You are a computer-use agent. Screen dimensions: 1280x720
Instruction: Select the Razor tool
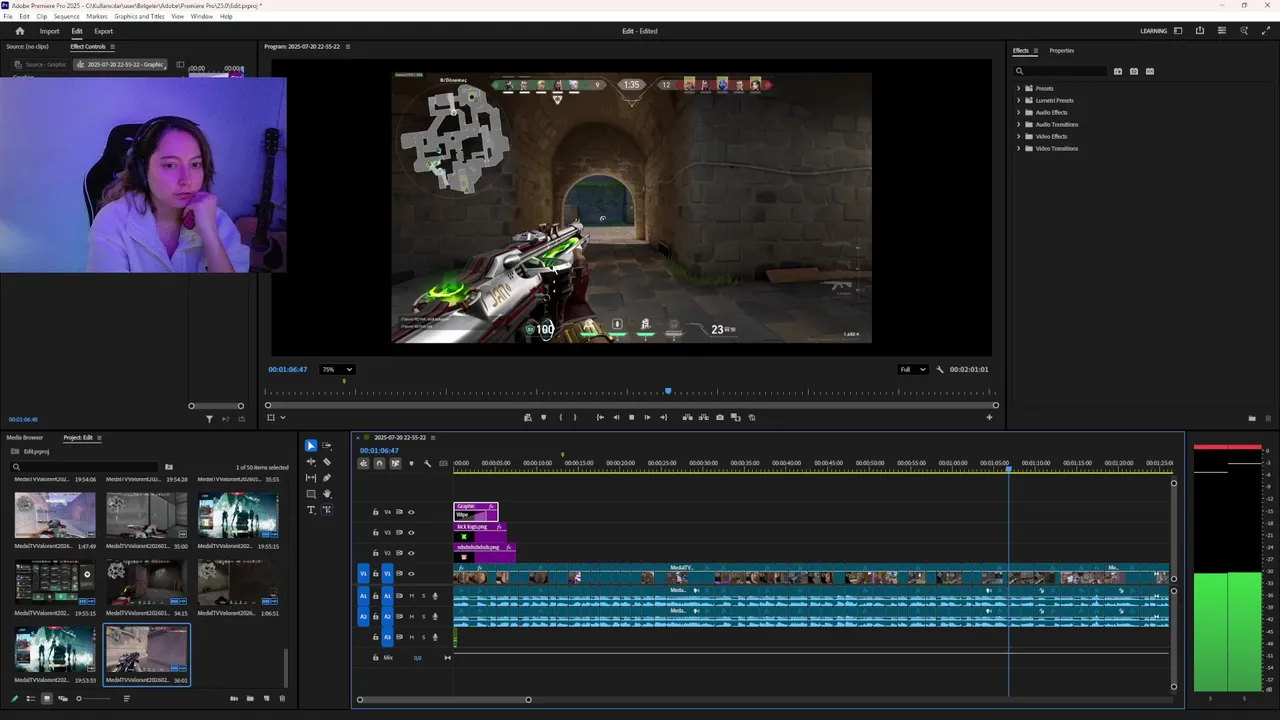pos(327,462)
